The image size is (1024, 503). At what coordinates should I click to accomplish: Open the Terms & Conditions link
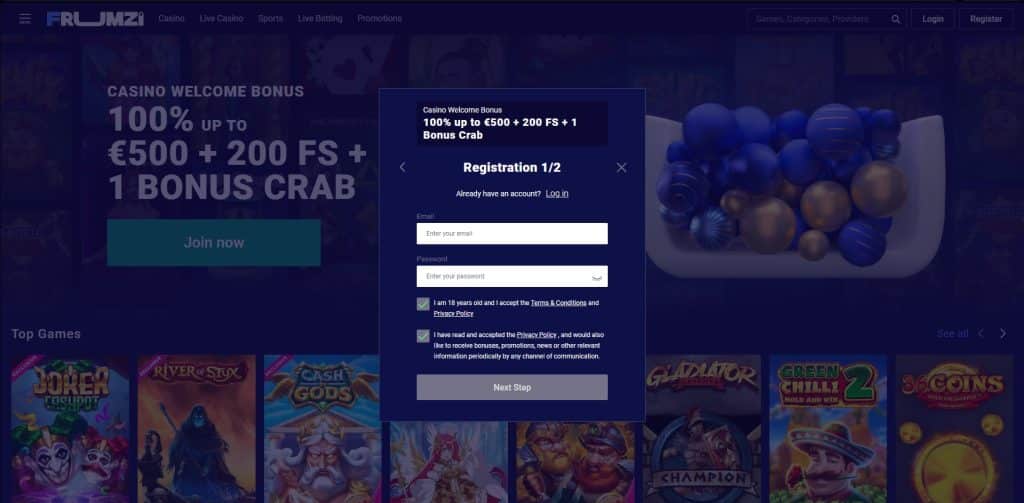(558, 303)
